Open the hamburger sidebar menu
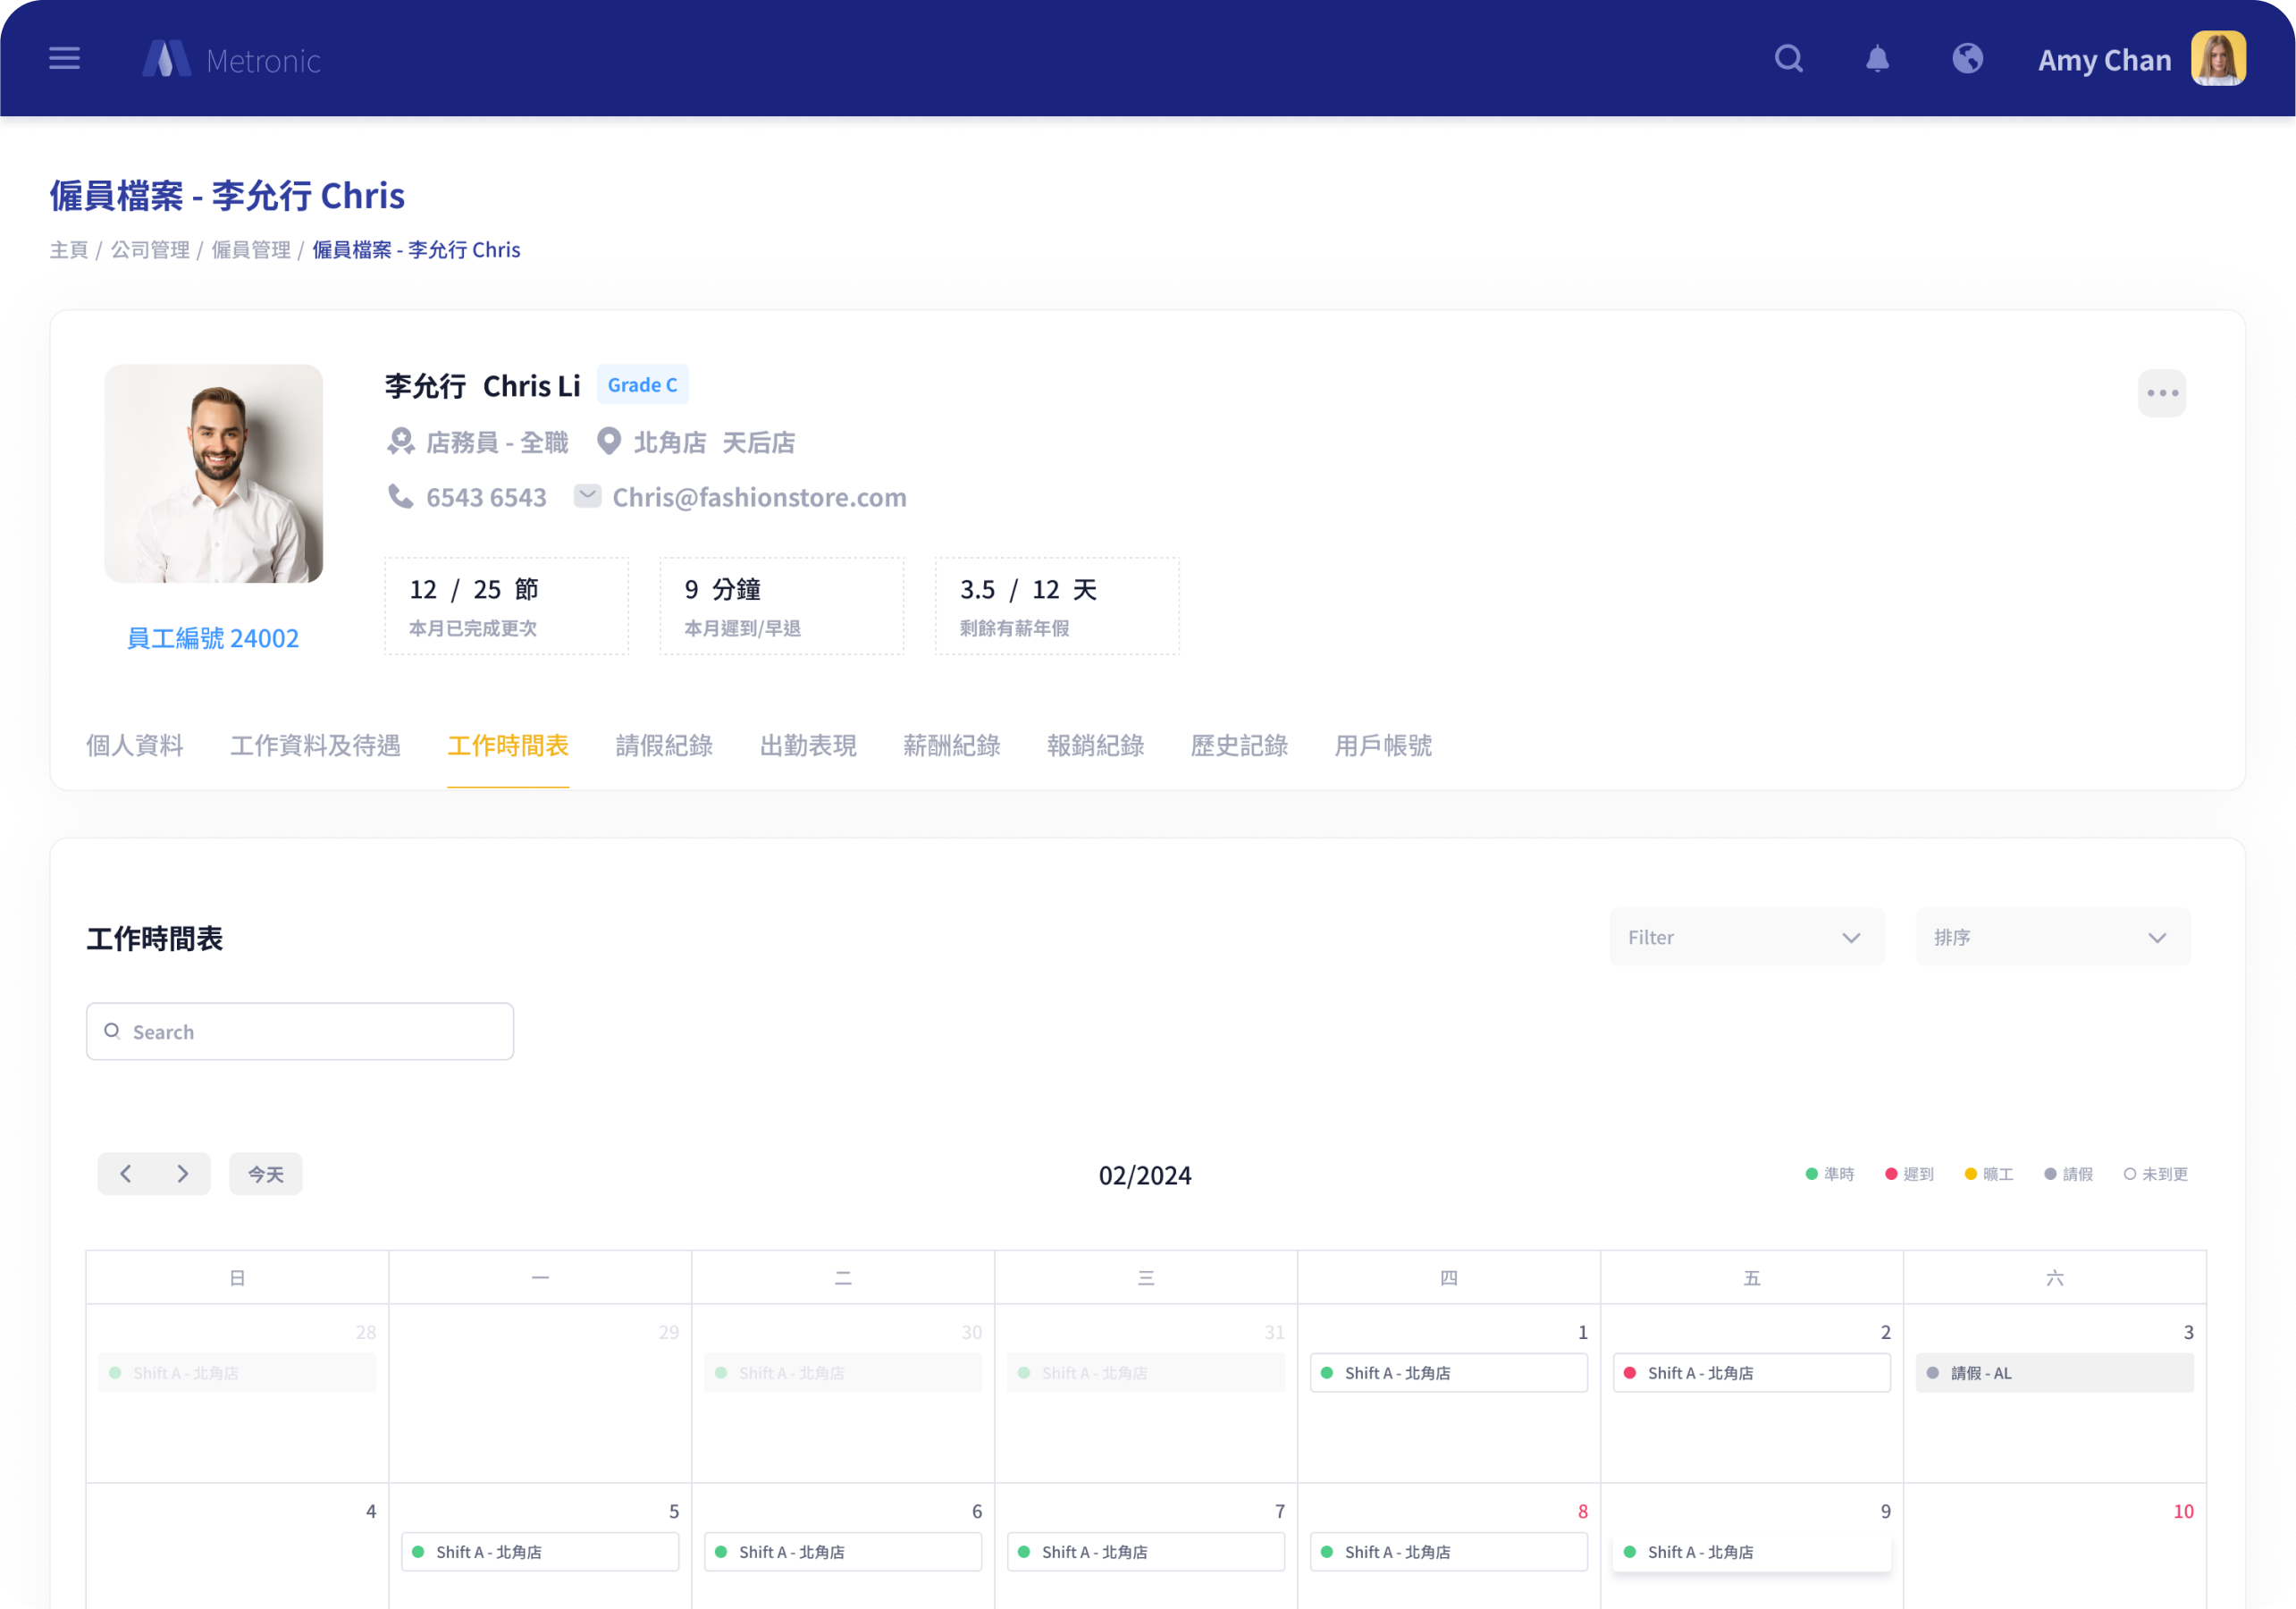Image resolution: width=2296 pixels, height=1609 pixels. point(64,59)
